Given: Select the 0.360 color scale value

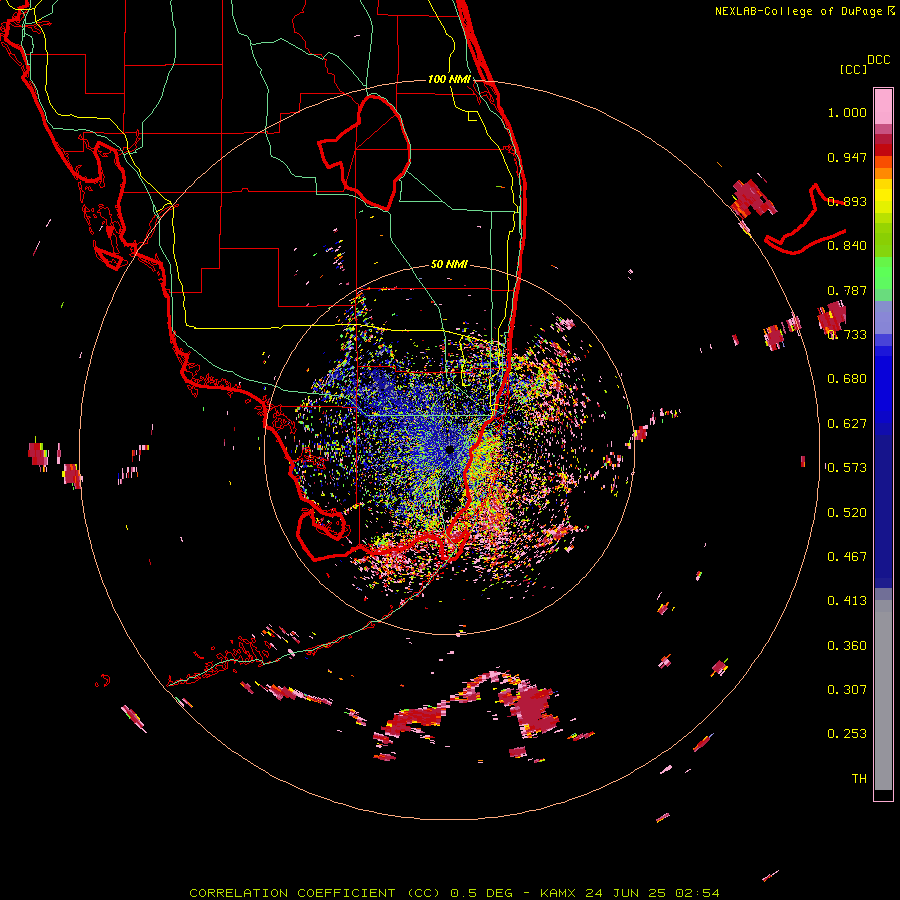Looking at the screenshot, I should click(847, 646).
